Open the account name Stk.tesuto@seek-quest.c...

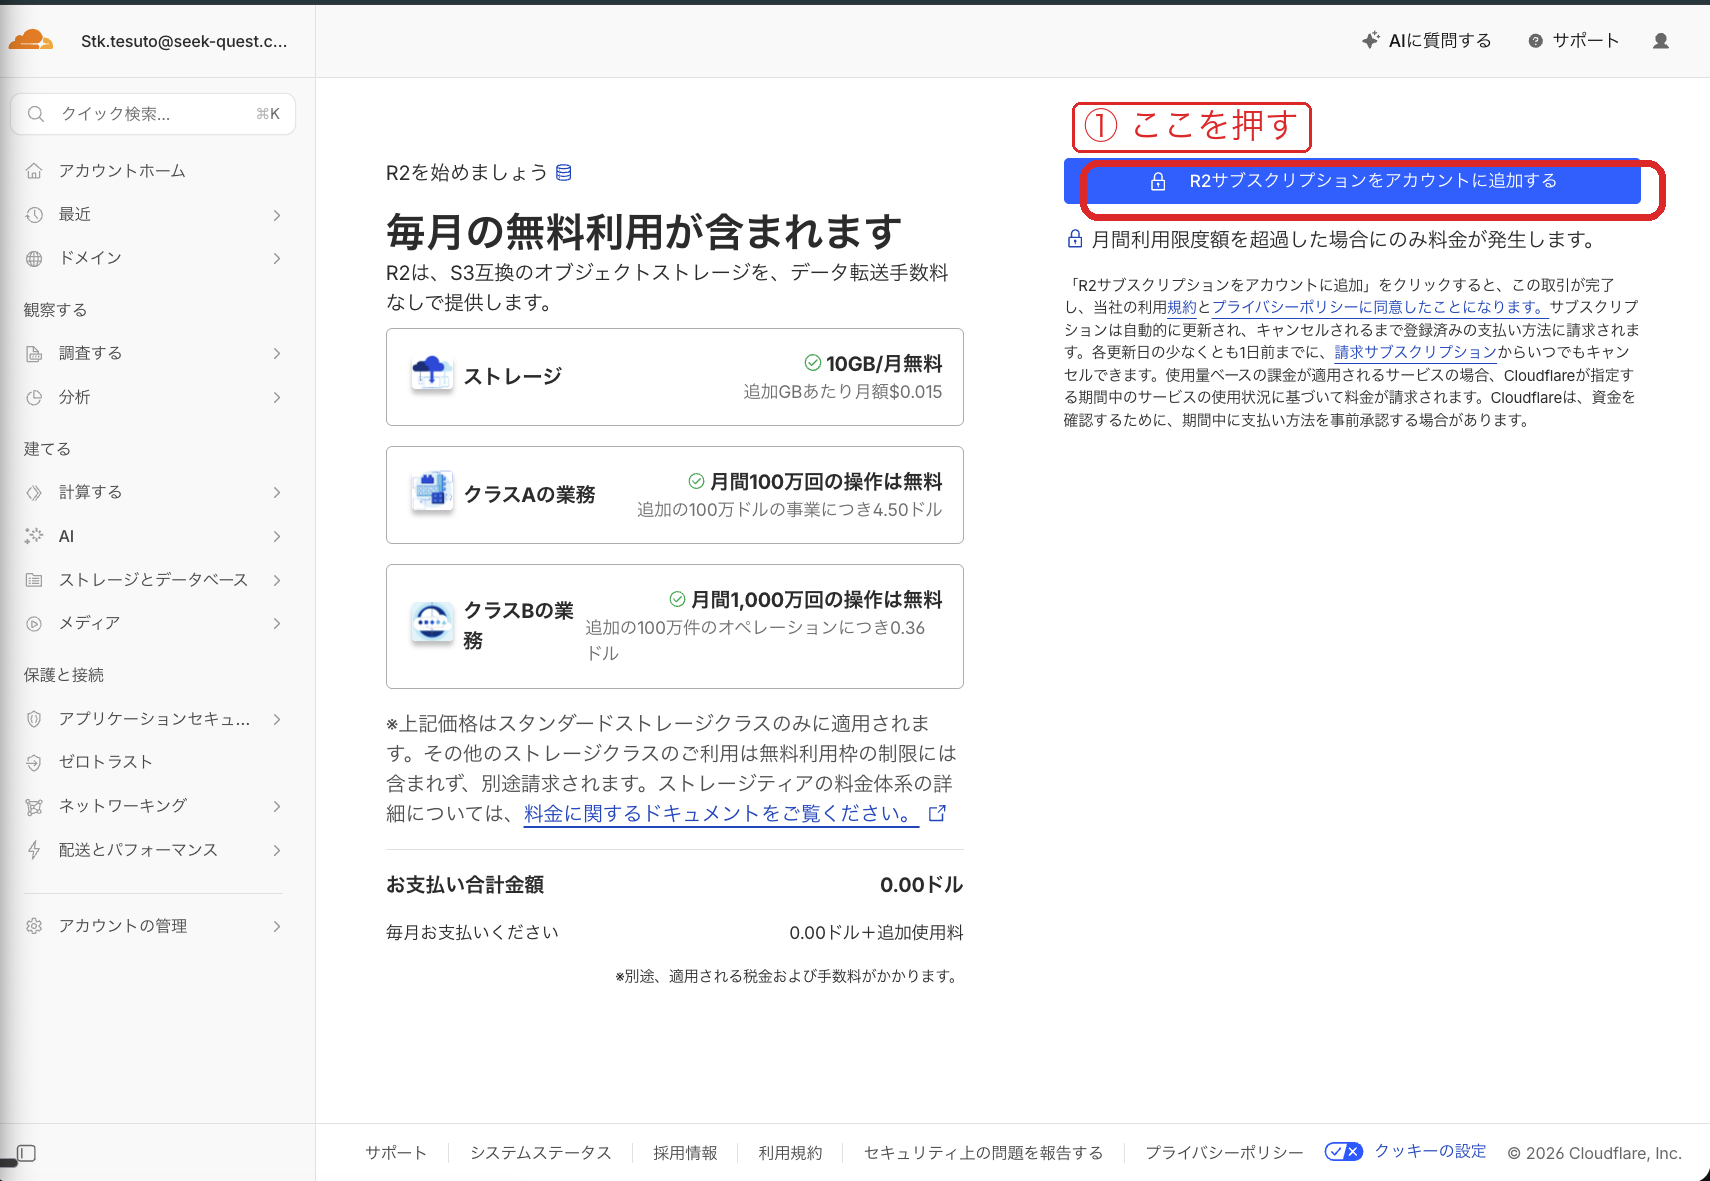pos(184,41)
